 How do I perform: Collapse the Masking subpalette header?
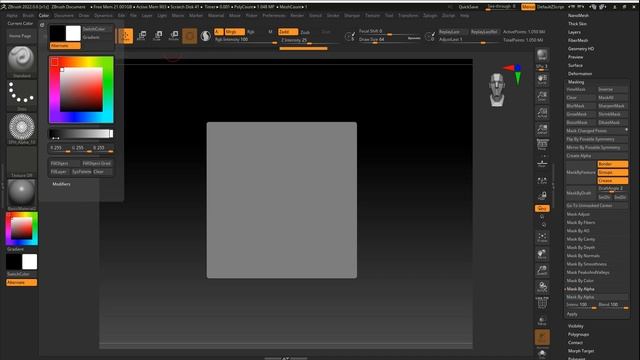pos(576,82)
